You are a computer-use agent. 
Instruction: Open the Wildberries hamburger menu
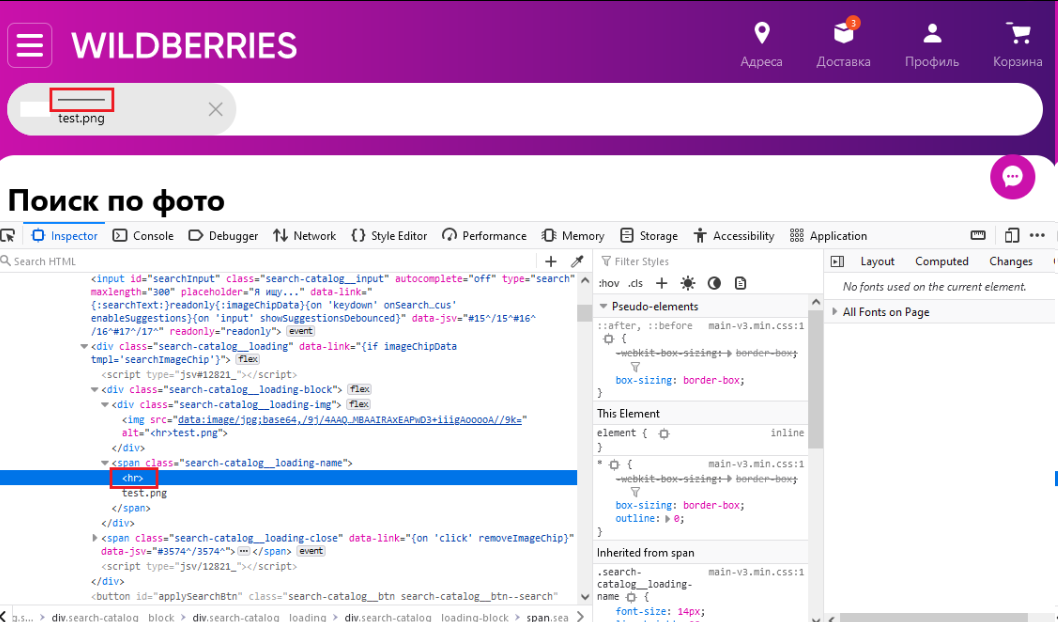point(30,45)
